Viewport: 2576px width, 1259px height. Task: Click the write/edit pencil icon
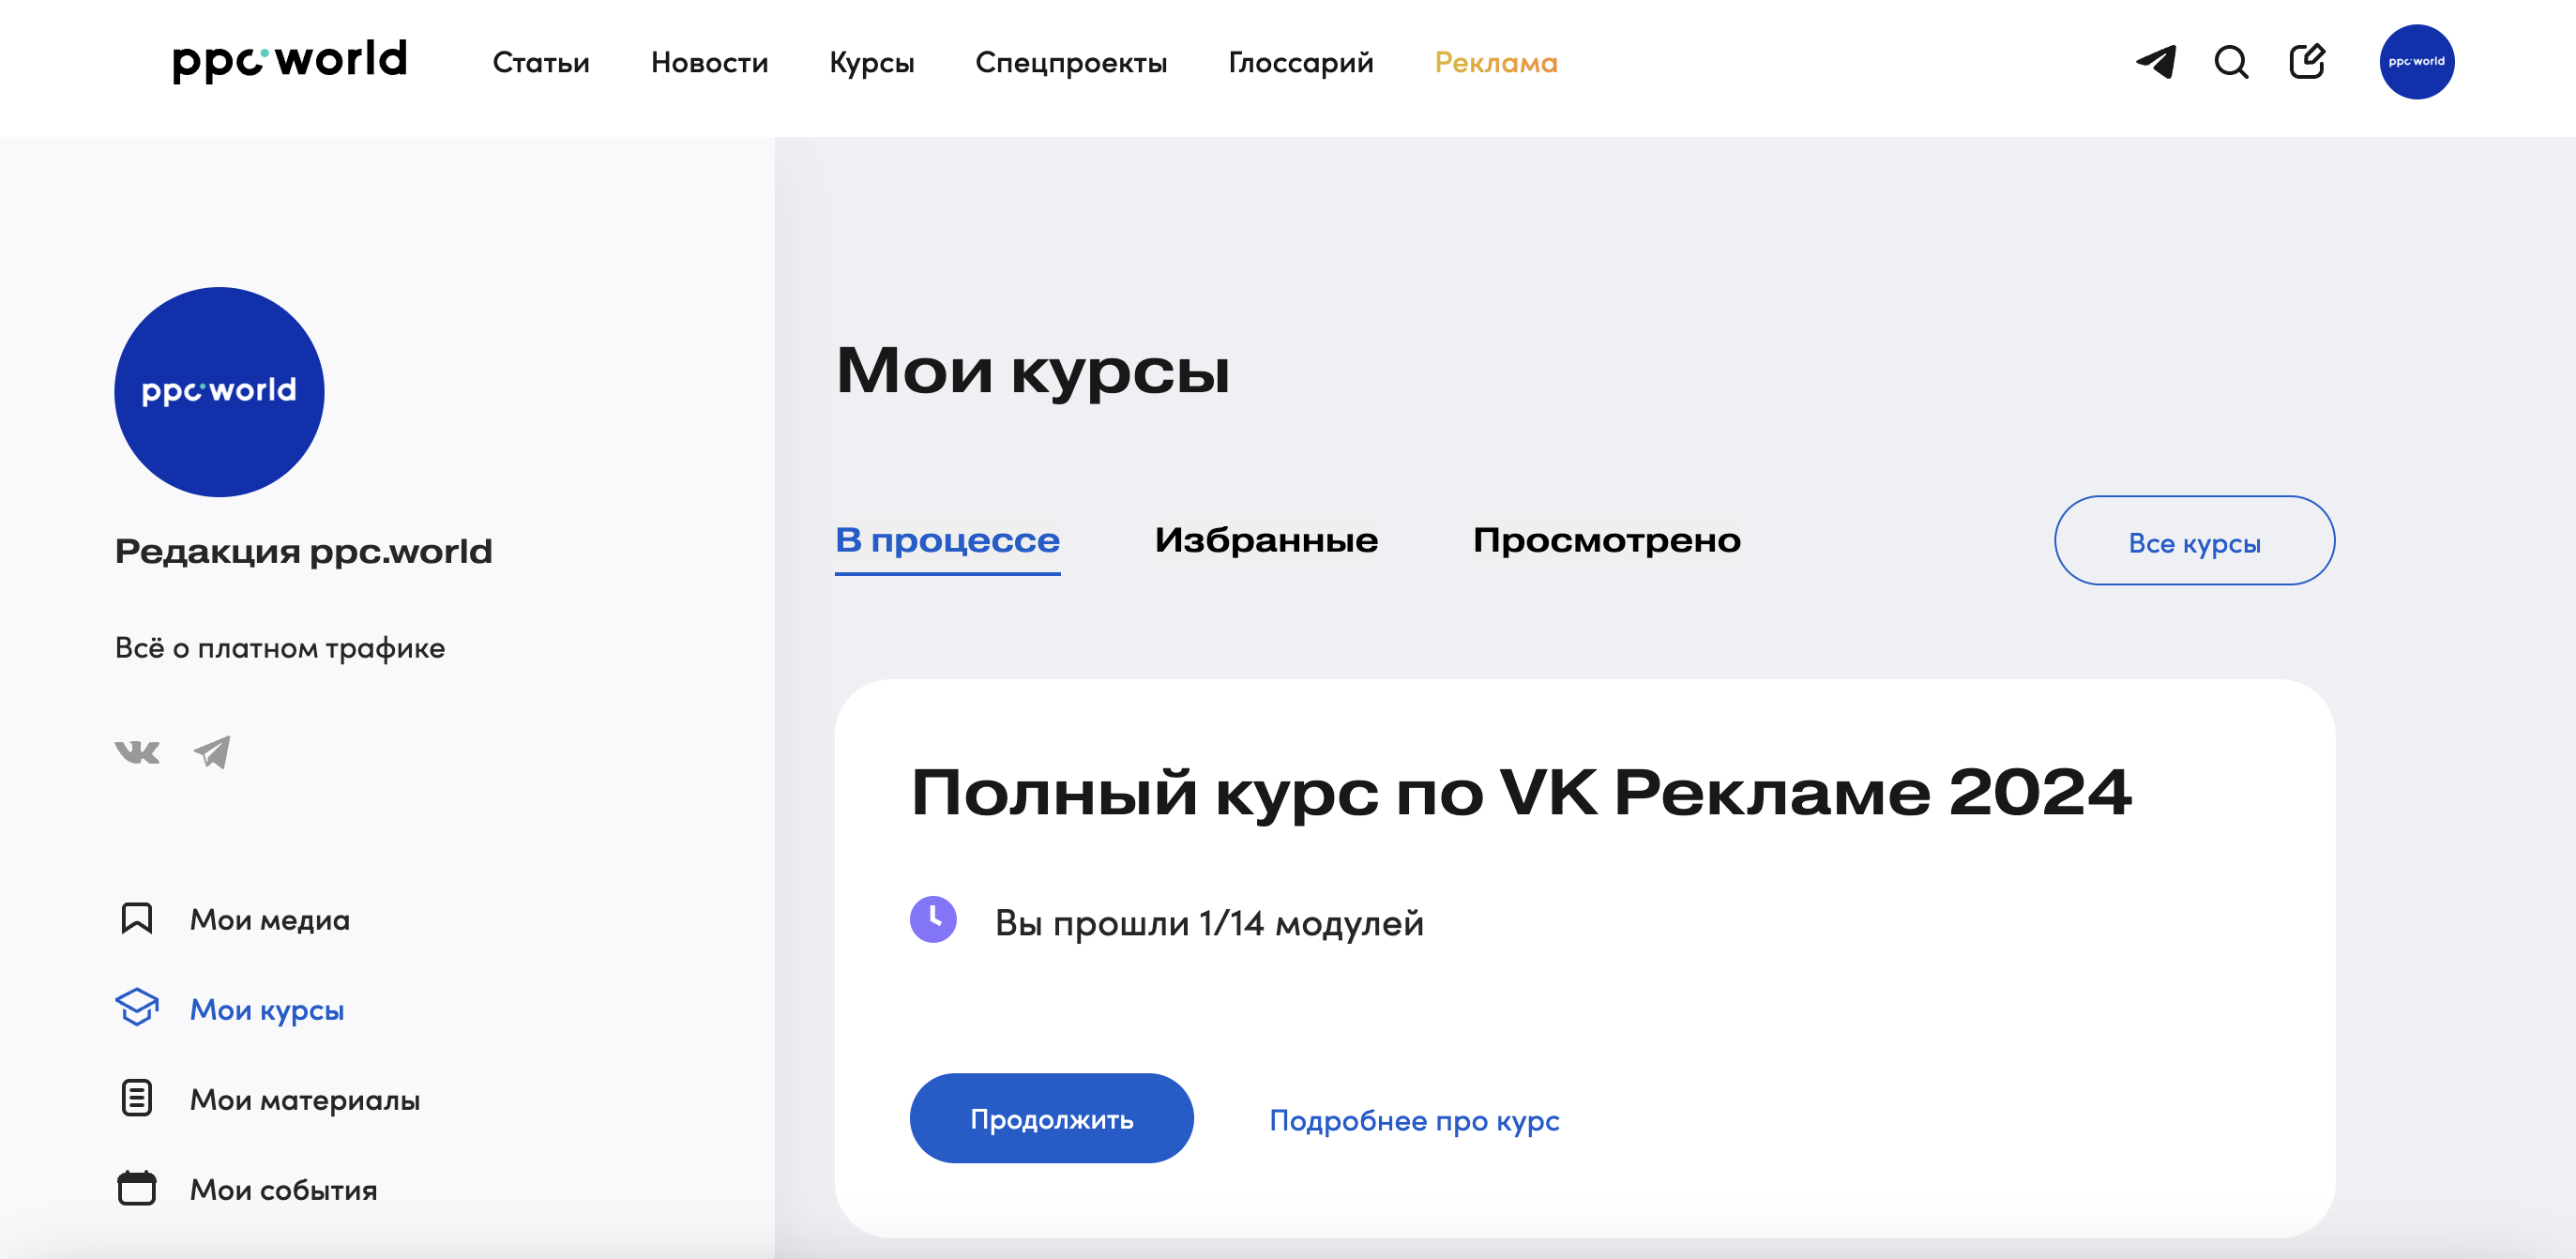[x=2307, y=61]
